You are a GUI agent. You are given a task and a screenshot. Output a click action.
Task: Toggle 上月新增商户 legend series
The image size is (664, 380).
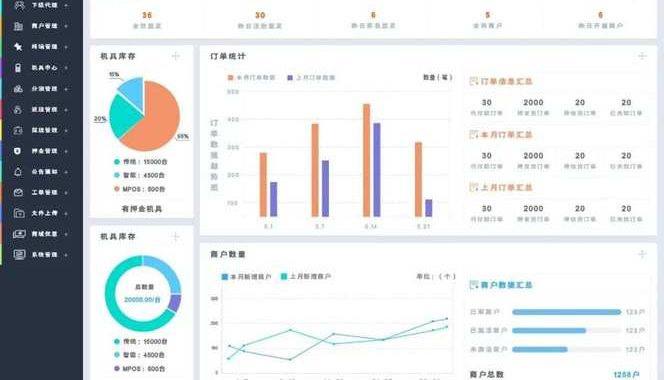tap(306, 277)
